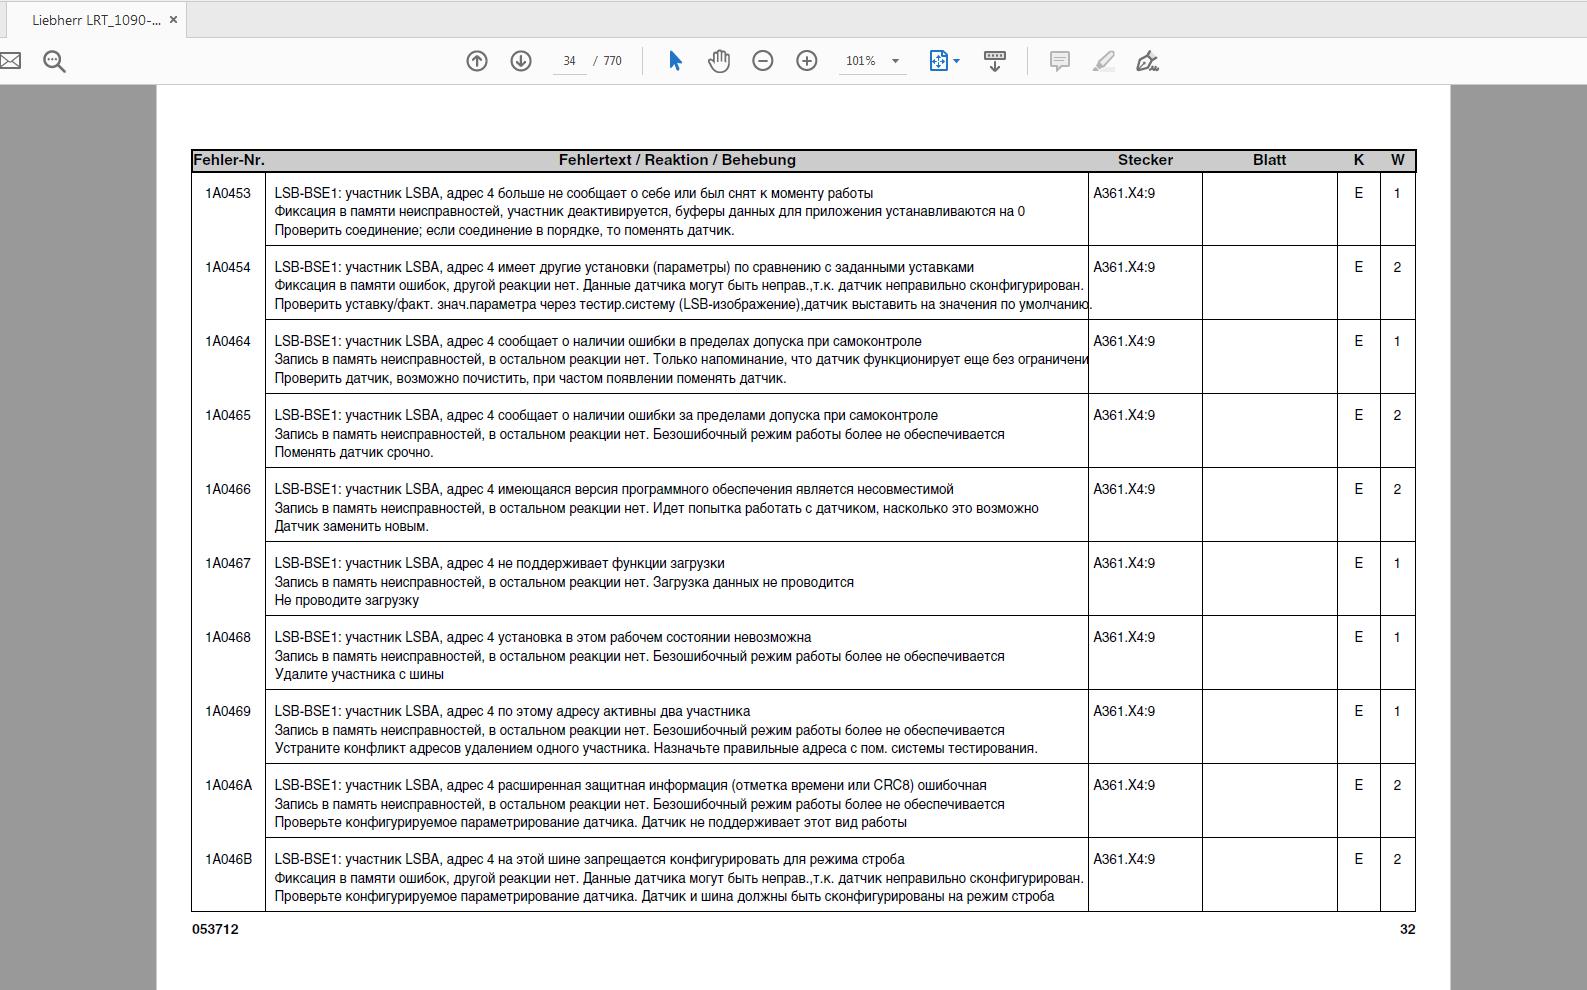Zoom in with the plus button
Image resolution: width=1587 pixels, height=990 pixels.
[807, 61]
